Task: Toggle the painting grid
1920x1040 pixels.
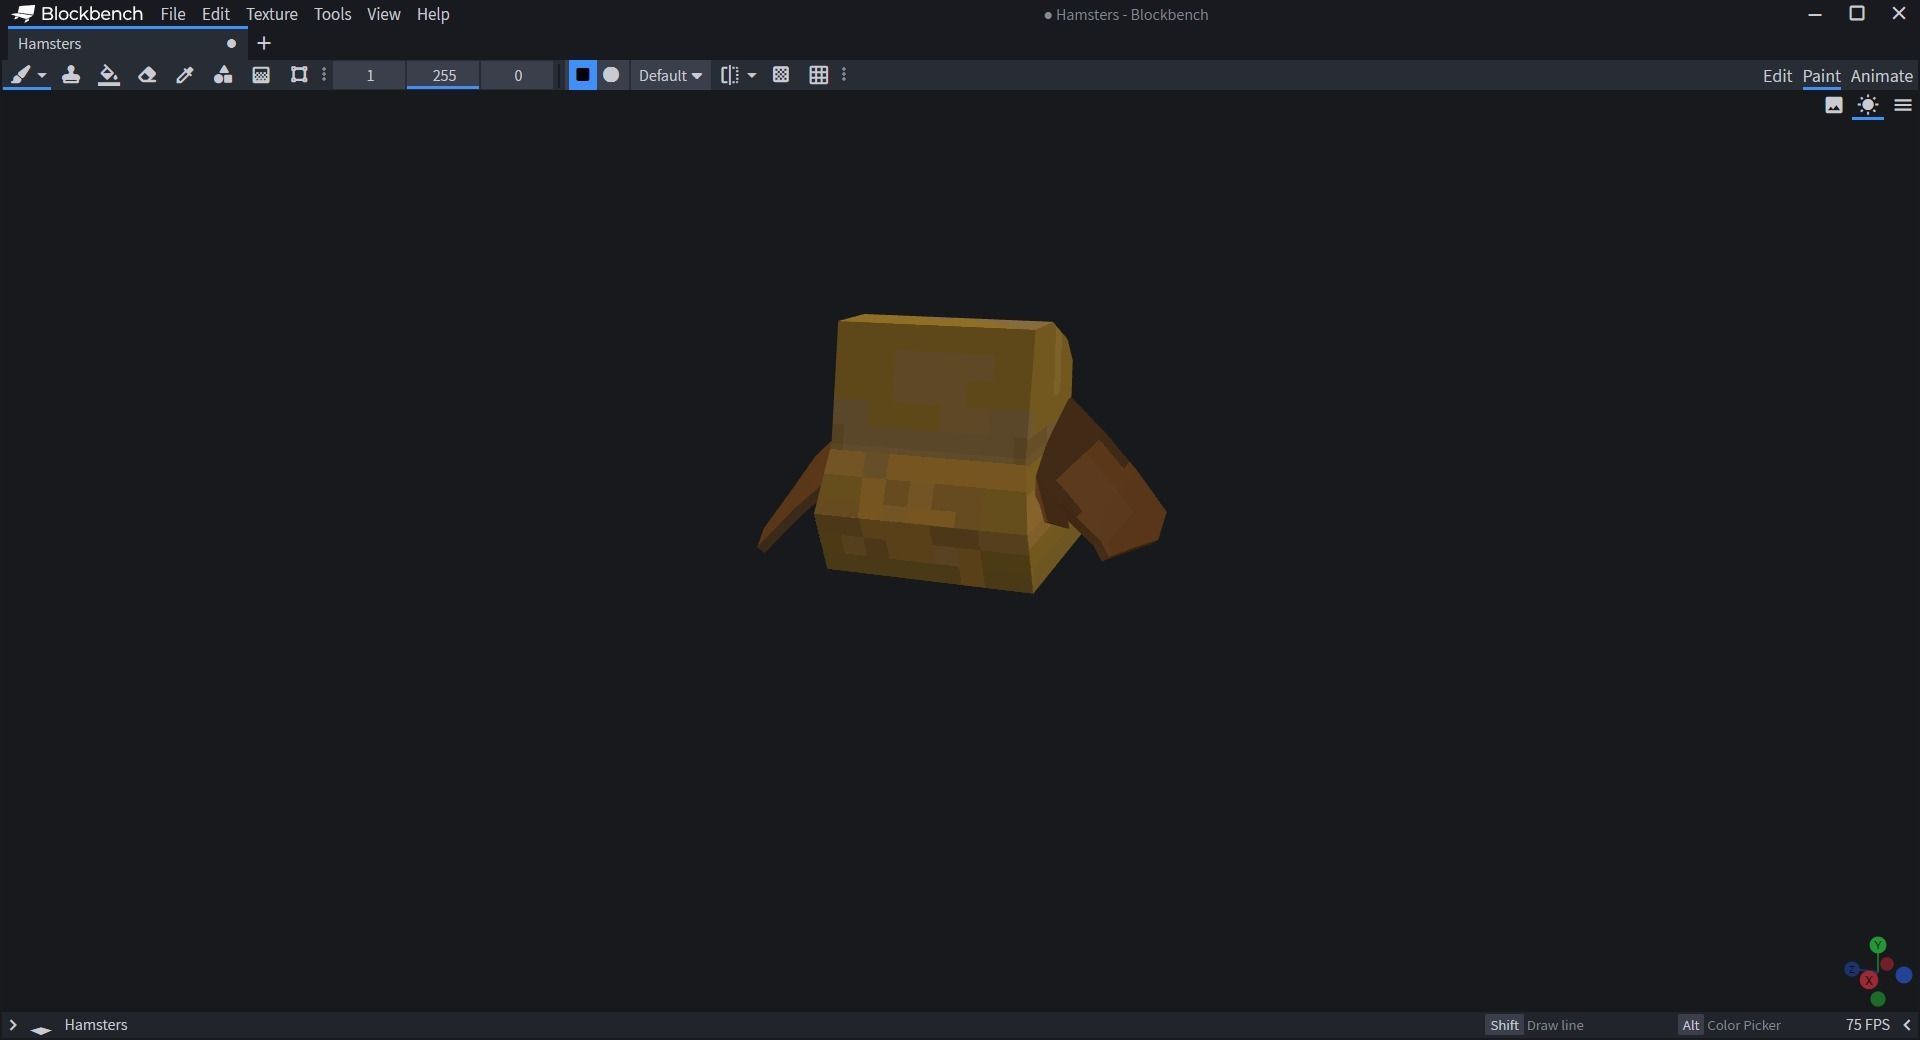Action: click(x=819, y=75)
